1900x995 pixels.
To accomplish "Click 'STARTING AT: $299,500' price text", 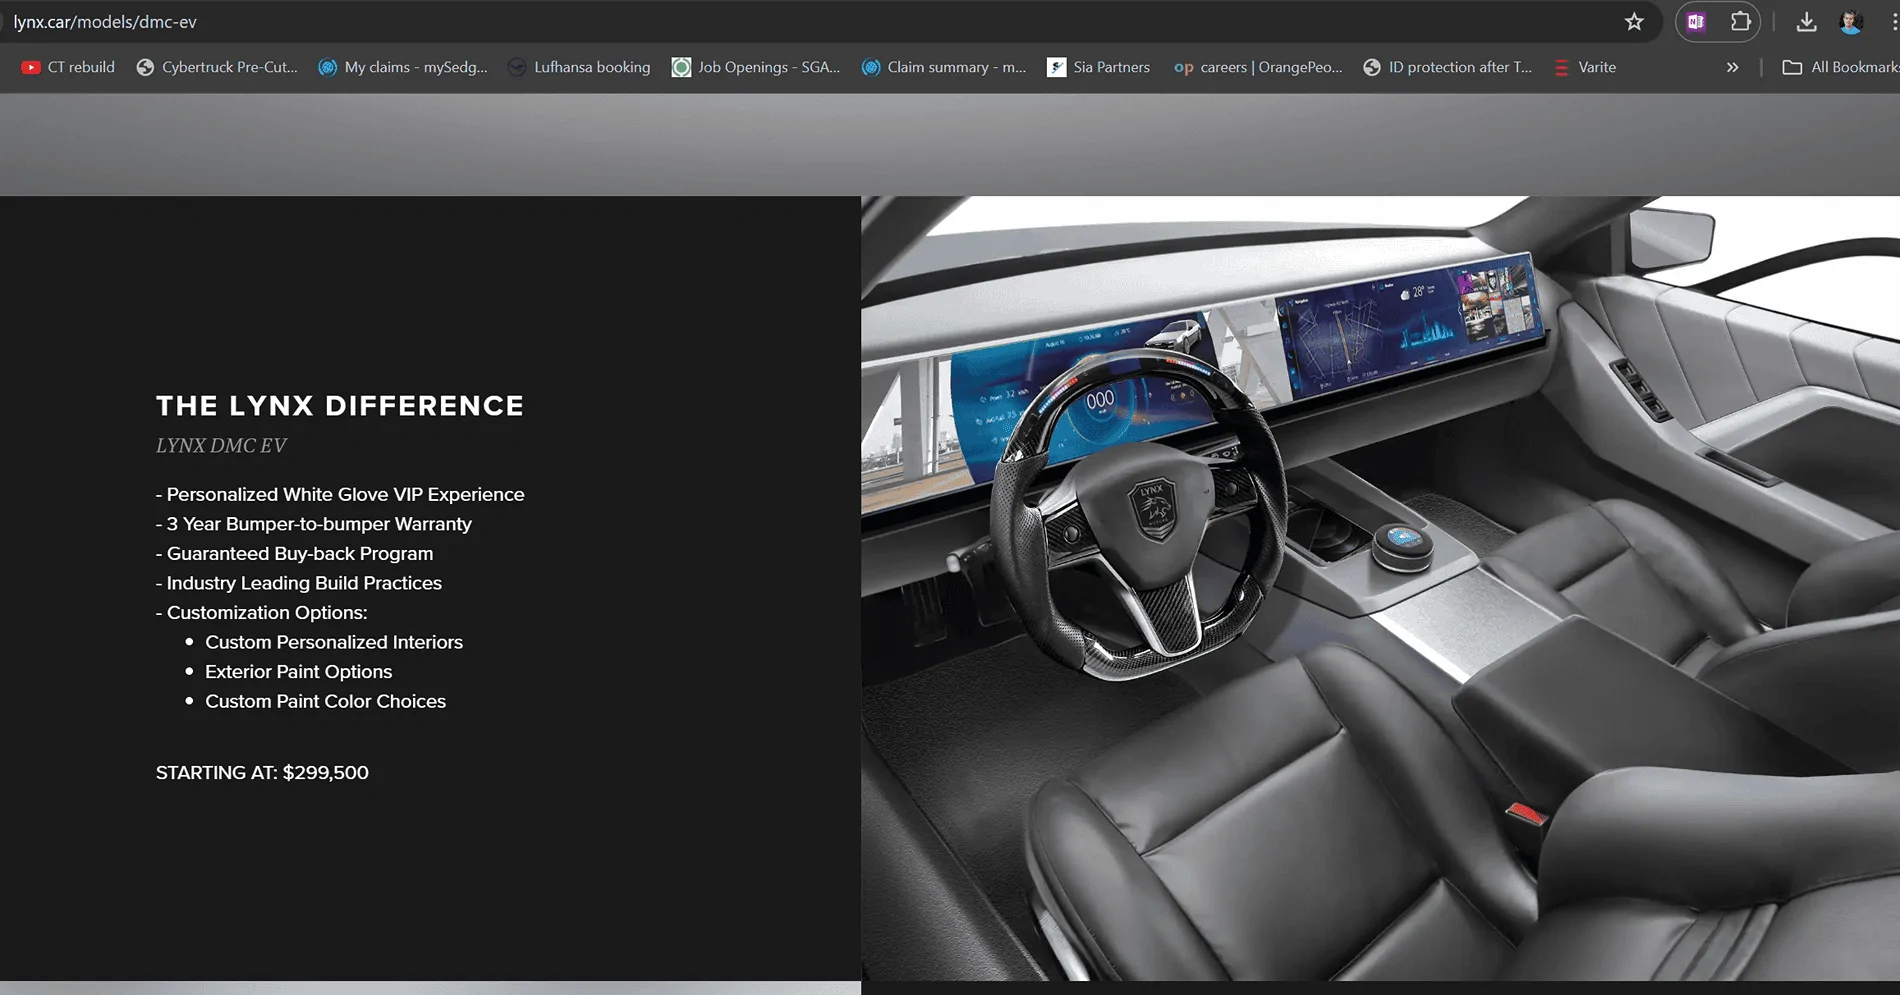I will [x=262, y=773].
